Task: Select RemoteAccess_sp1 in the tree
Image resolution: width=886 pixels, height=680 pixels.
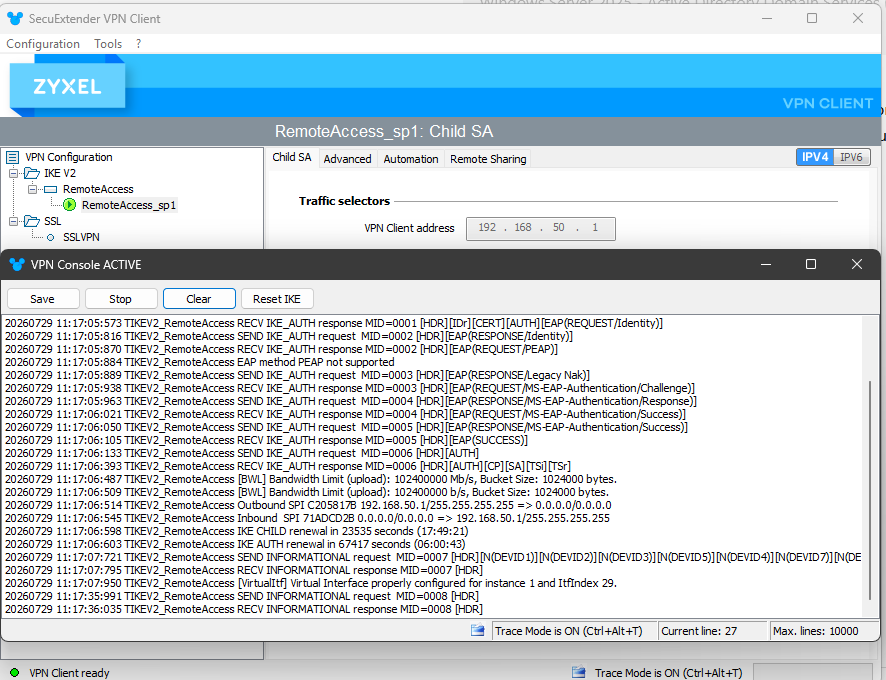Action: click(129, 205)
